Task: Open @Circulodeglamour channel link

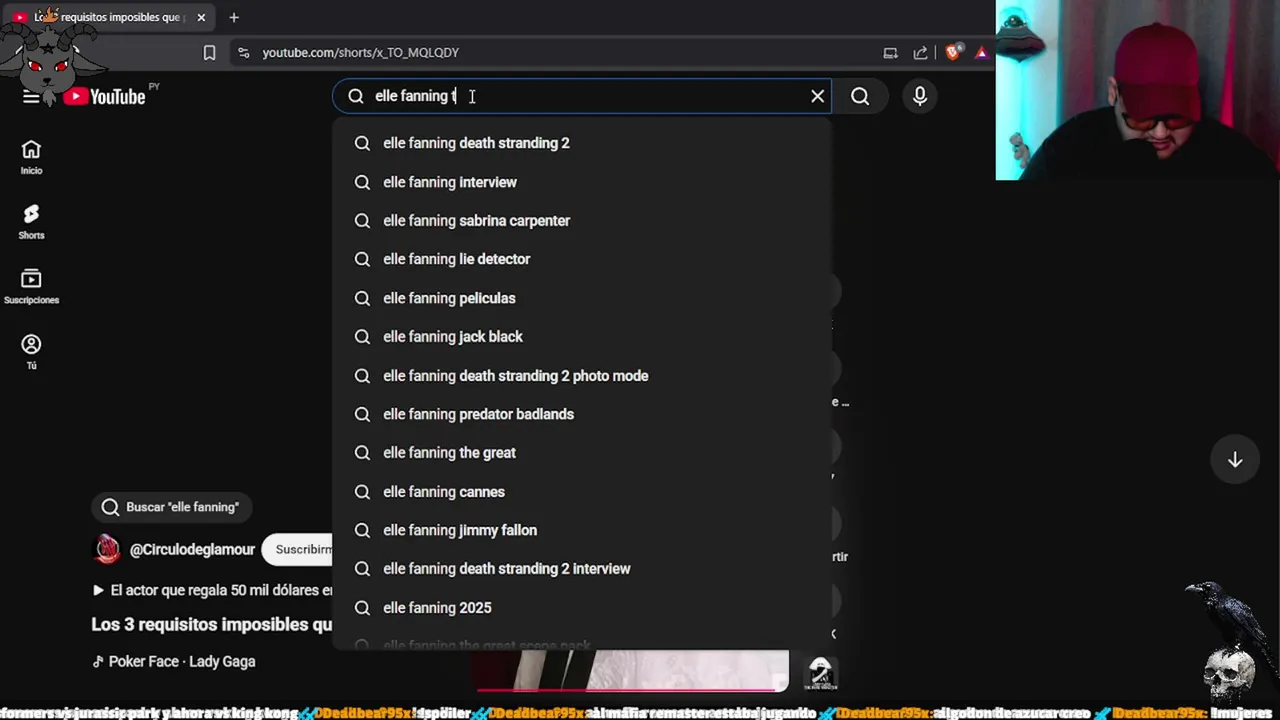Action: click(192, 549)
